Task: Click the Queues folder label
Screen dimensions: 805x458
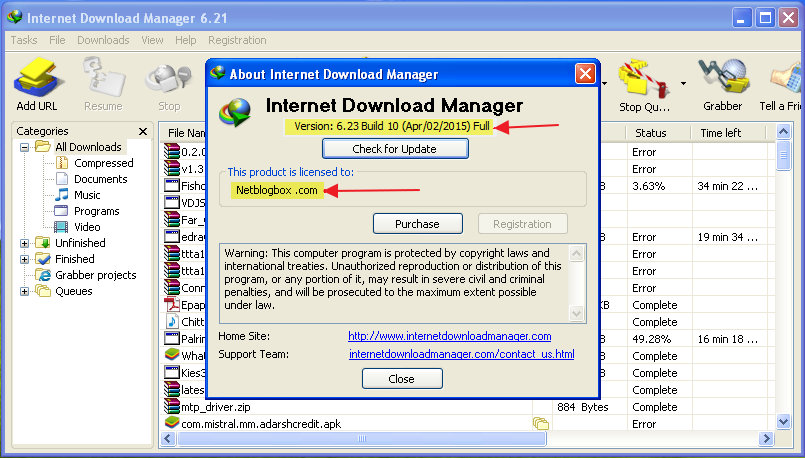Action: (x=73, y=291)
